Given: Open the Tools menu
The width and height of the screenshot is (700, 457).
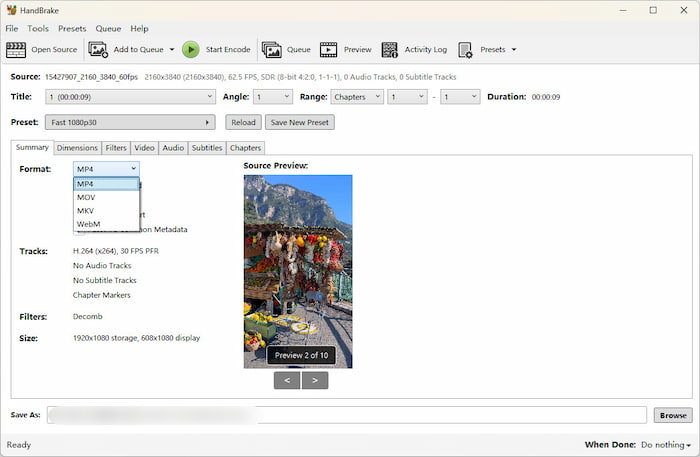Looking at the screenshot, I should tap(38, 29).
